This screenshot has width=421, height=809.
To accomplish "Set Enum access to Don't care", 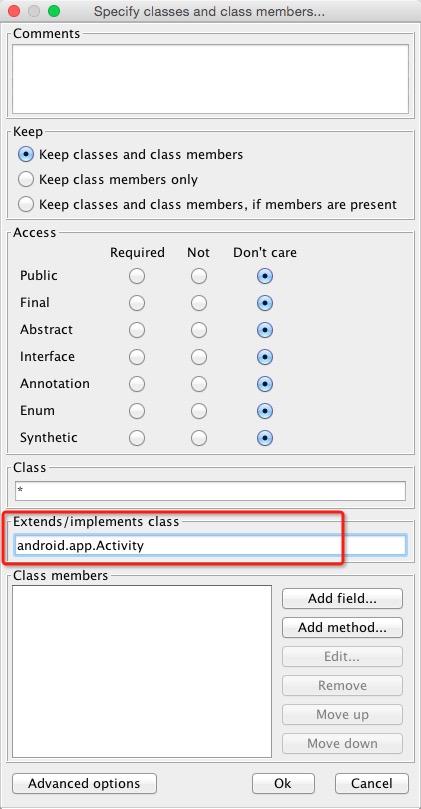I will click(x=265, y=411).
